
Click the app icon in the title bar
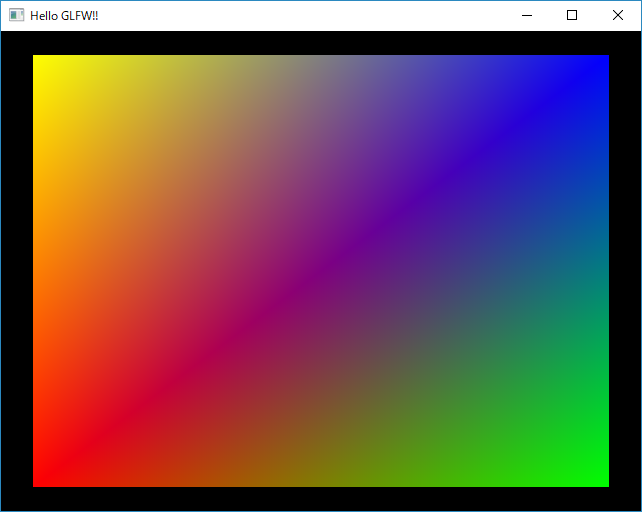point(16,15)
